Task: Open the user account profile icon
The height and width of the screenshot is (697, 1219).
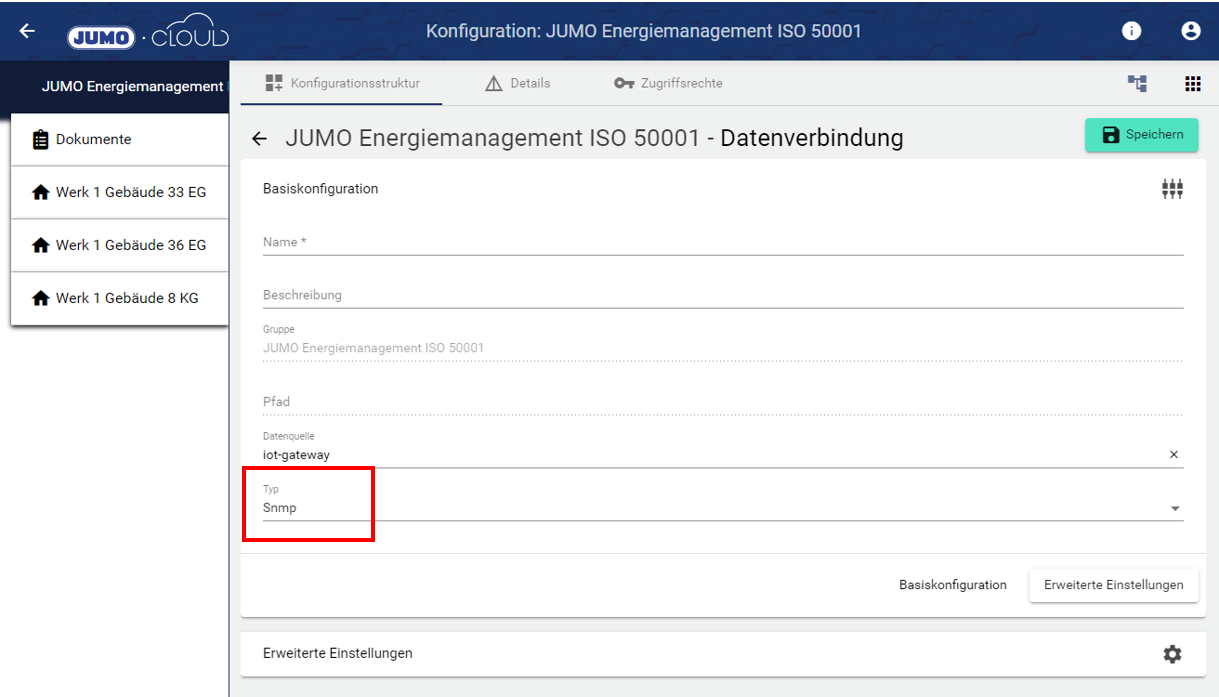Action: pyautogui.click(x=1190, y=31)
